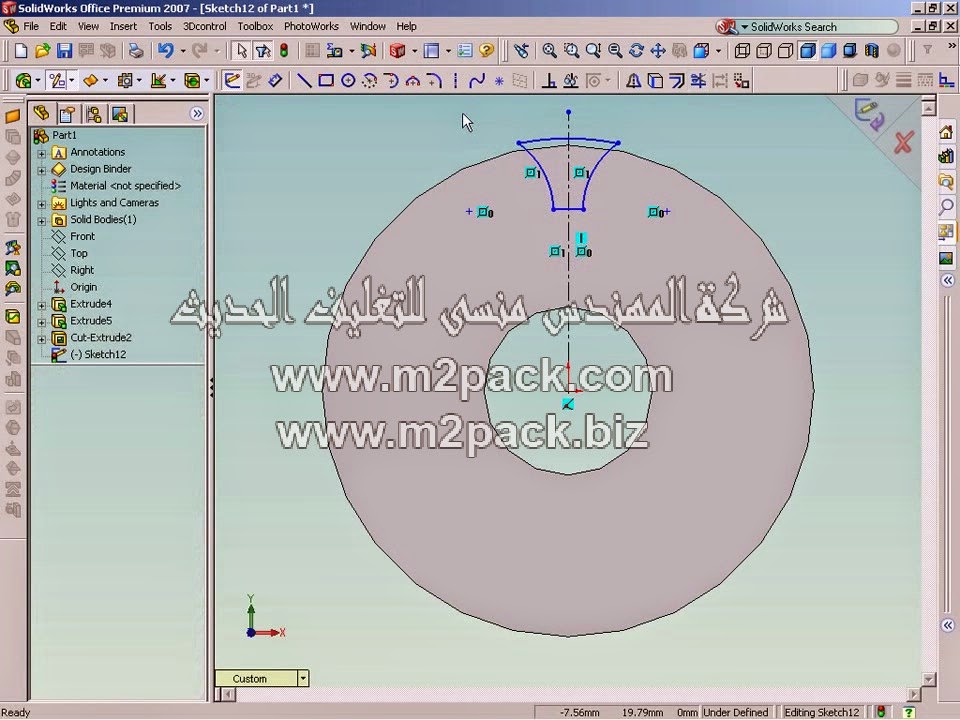Save the current part
Screen dimensions: 960x720
tap(64, 51)
